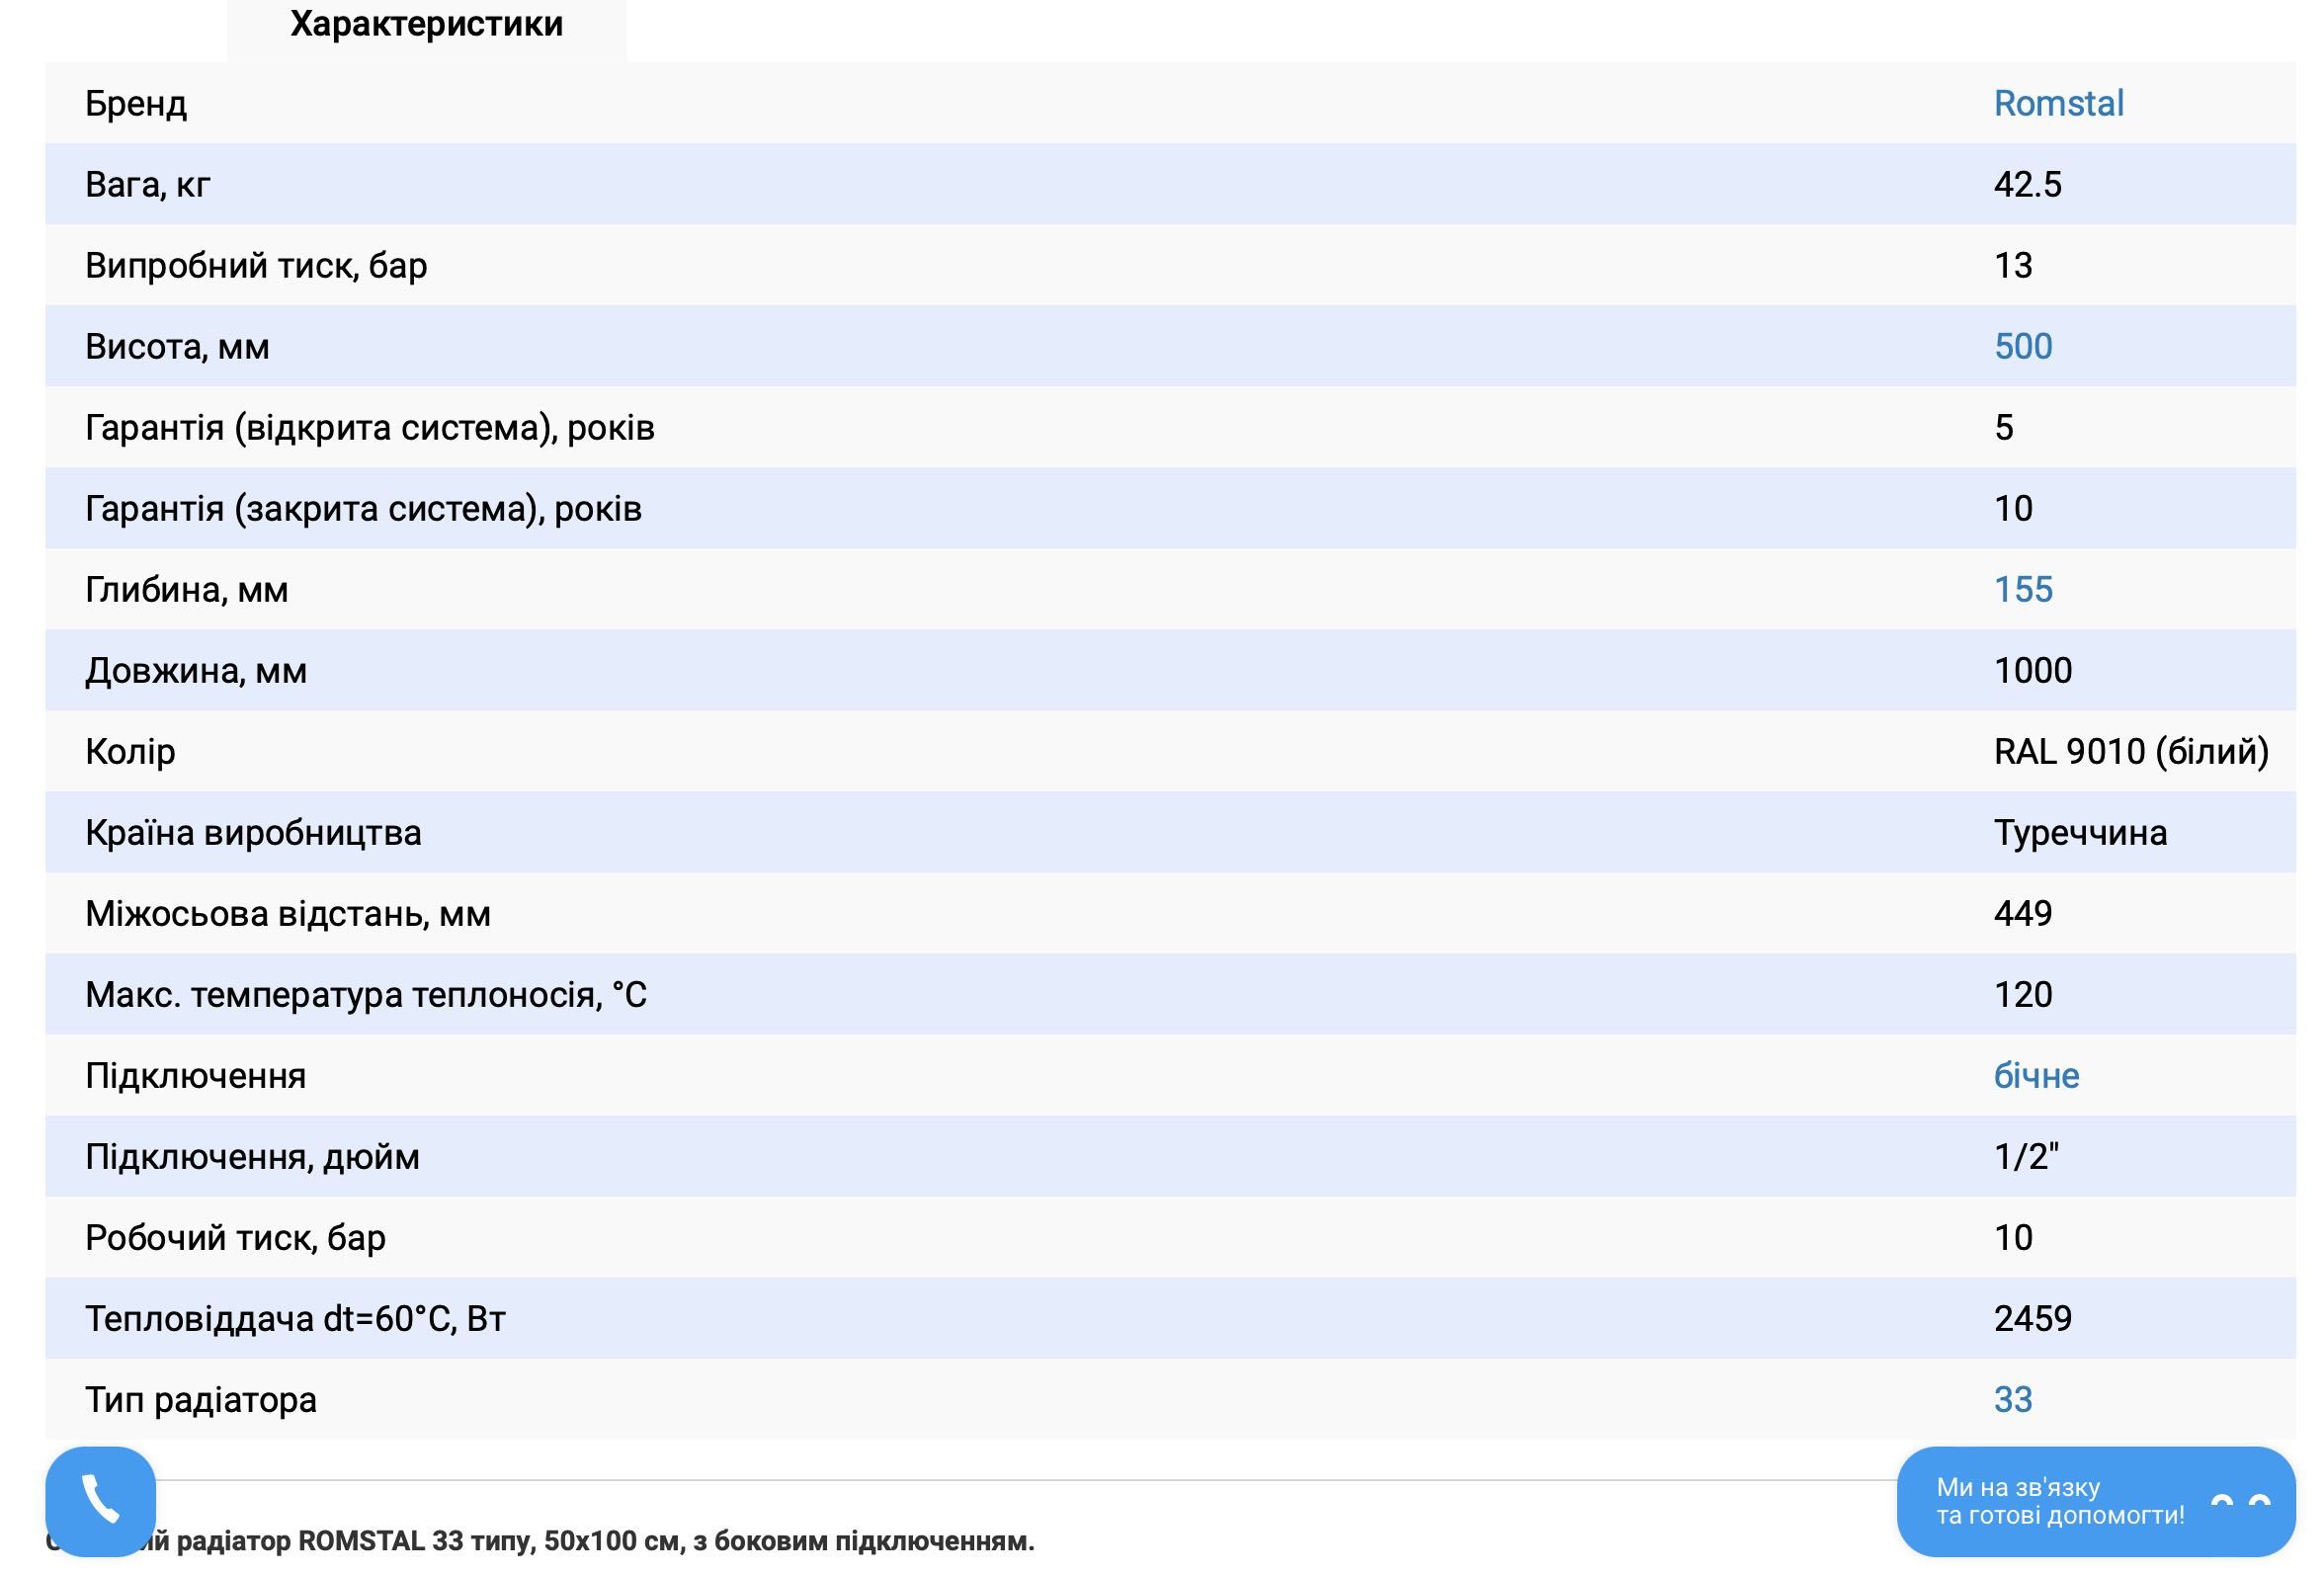Open the radiator type 33 link
The width and height of the screenshot is (2324, 1575).
pos(2013,1400)
